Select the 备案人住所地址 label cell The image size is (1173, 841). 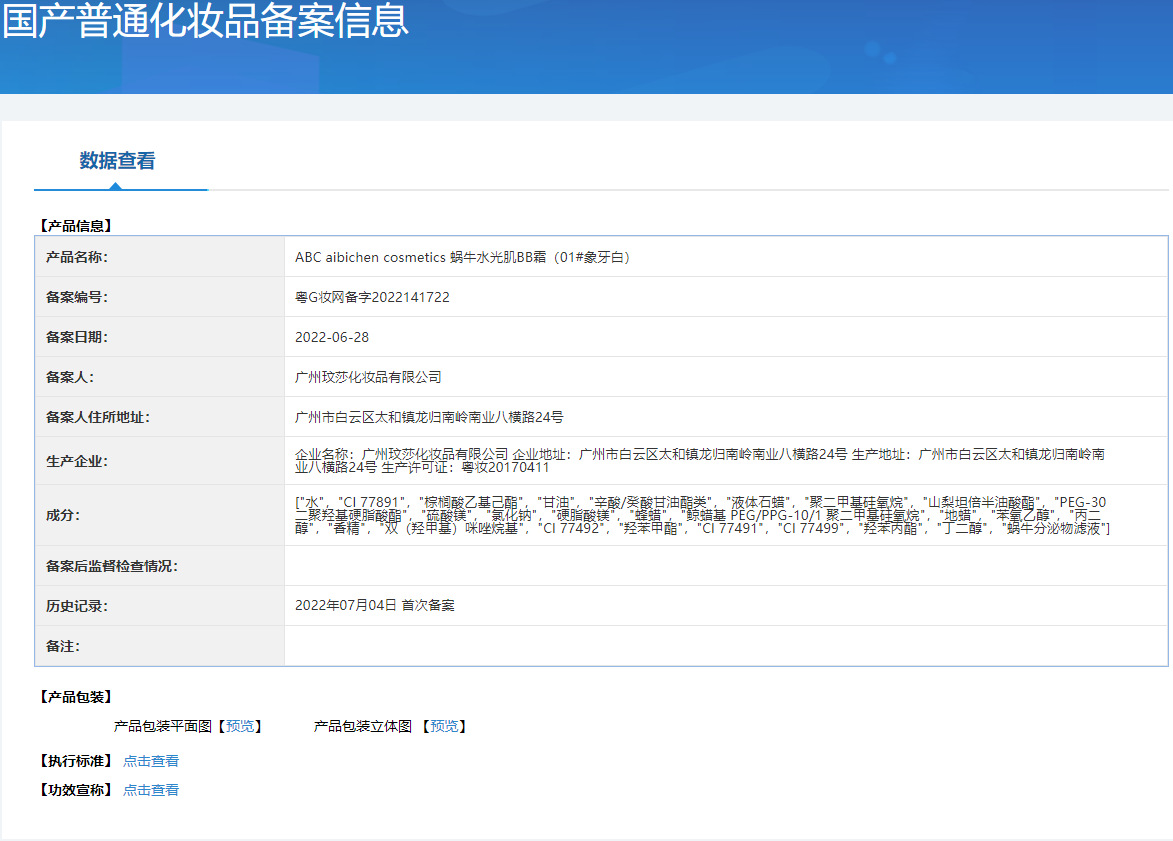pos(159,418)
